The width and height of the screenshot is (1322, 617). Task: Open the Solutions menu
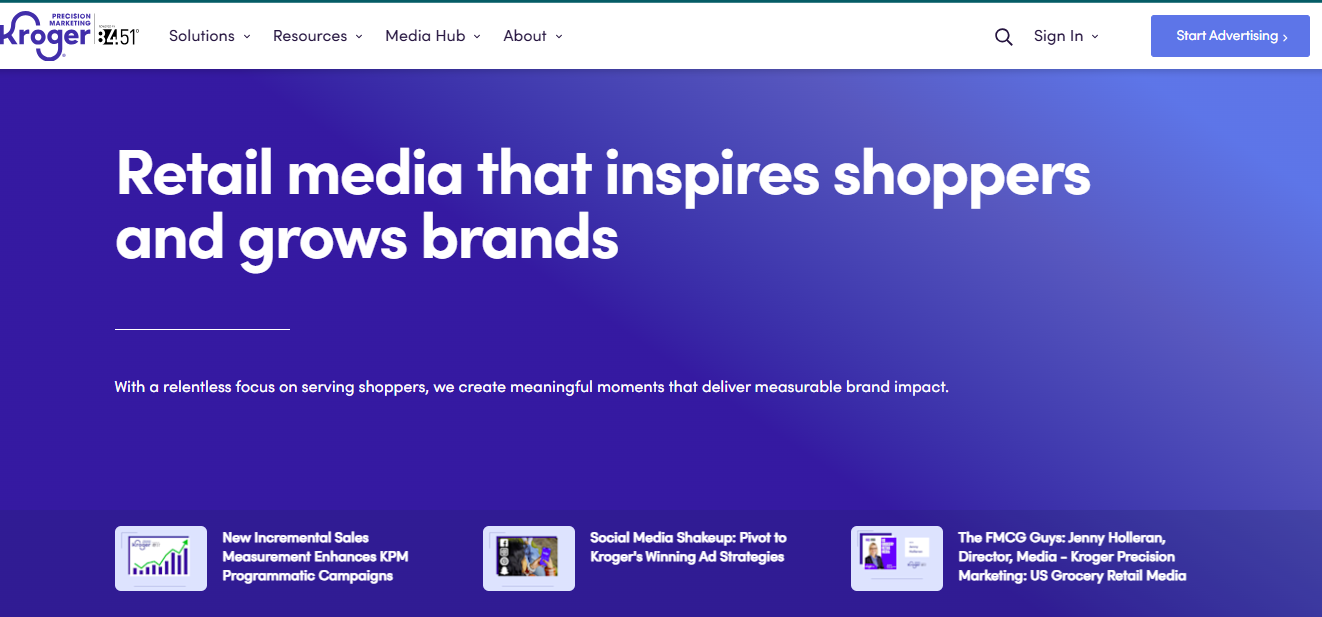[x=202, y=36]
